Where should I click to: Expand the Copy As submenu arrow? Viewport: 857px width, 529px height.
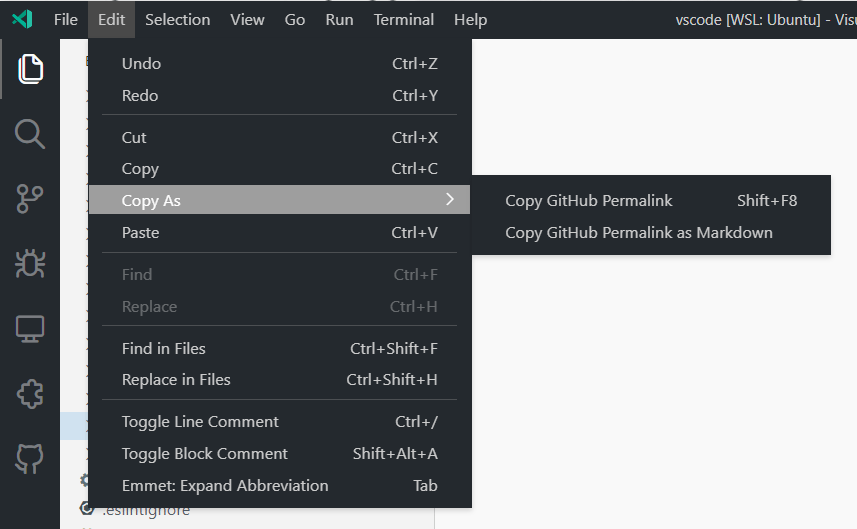[x=450, y=200]
